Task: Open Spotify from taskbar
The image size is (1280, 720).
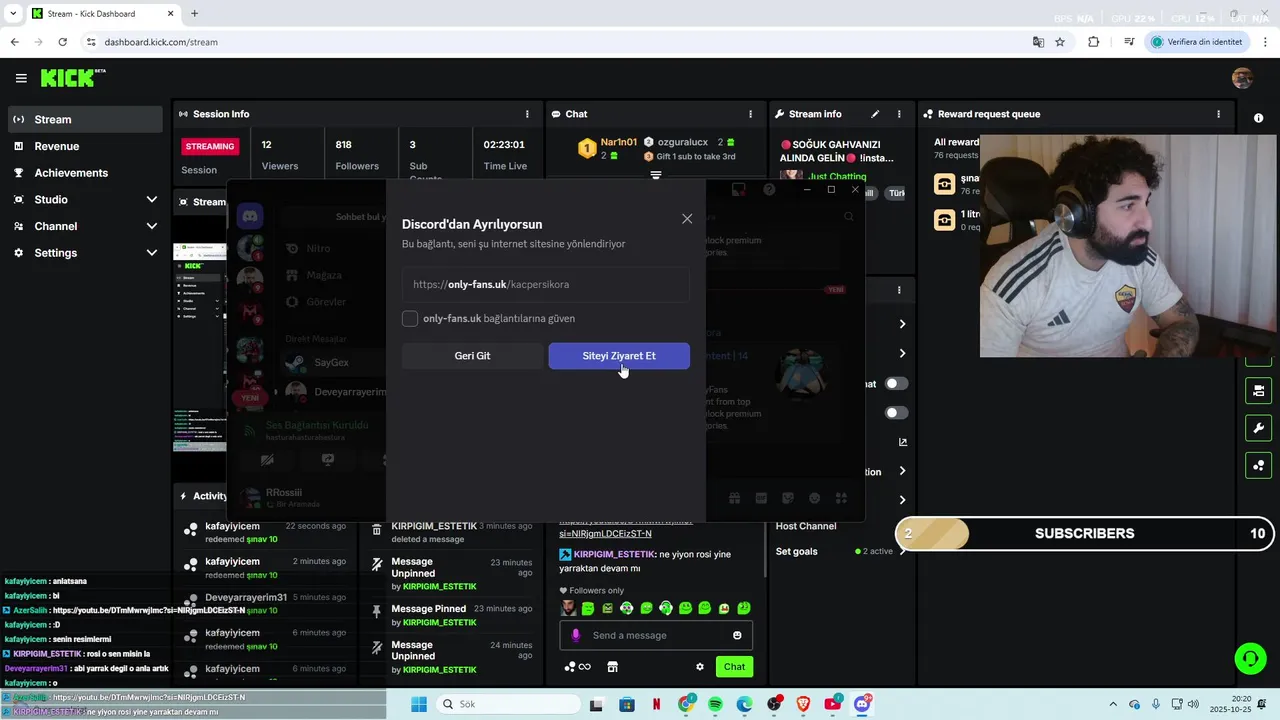Action: click(715, 704)
